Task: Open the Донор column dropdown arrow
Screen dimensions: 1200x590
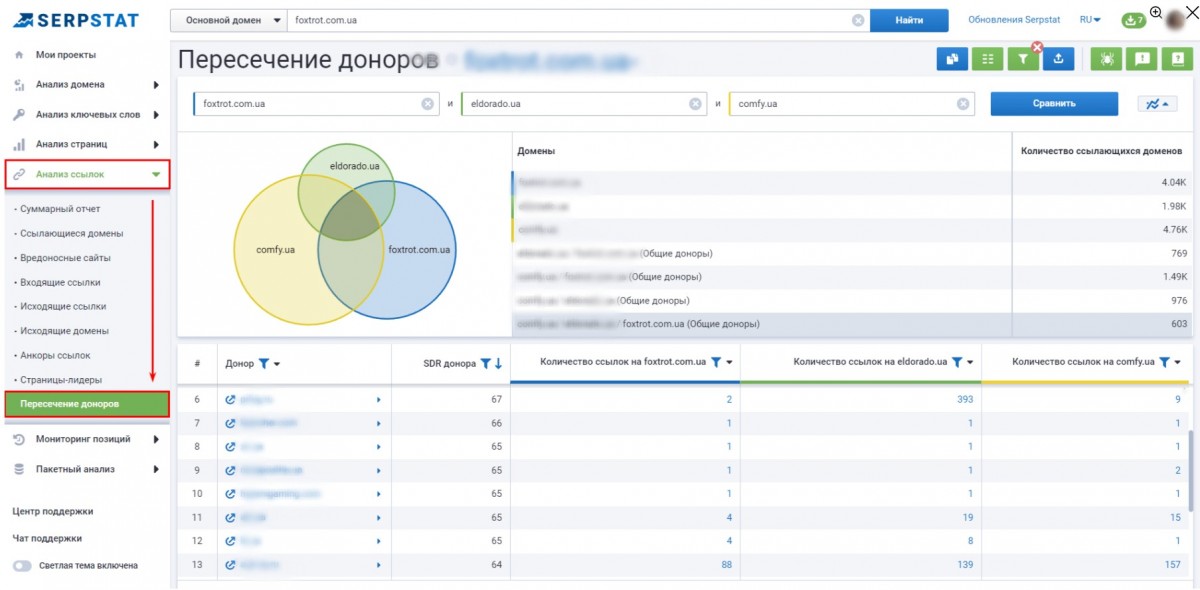Action: pyautogui.click(x=277, y=364)
